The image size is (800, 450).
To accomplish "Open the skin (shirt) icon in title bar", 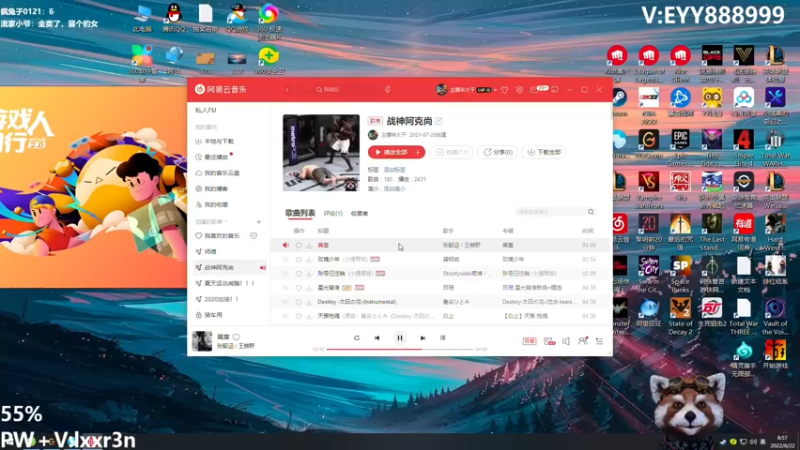I will 505,90.
